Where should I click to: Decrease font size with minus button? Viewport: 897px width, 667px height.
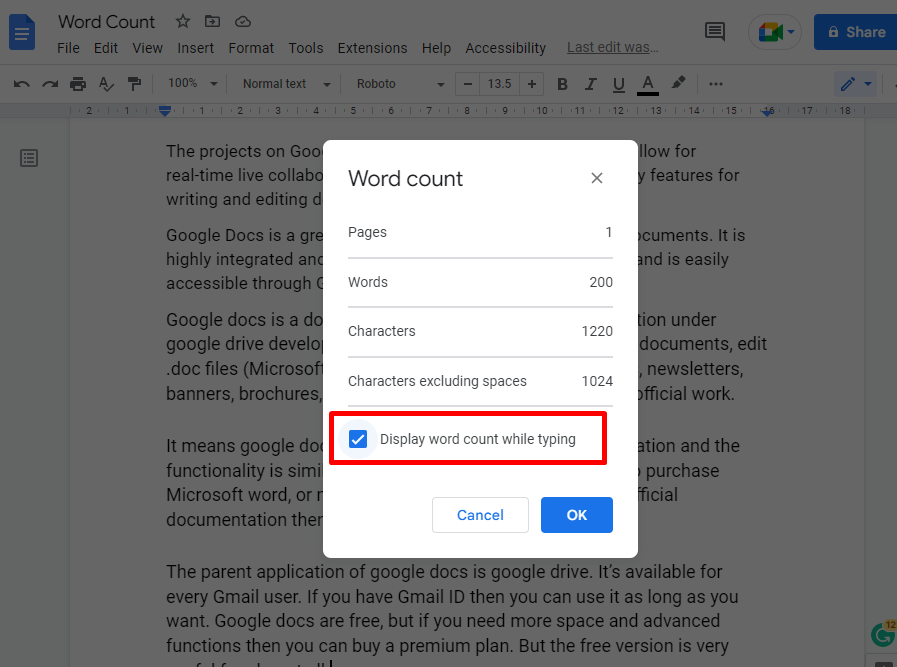[467, 84]
